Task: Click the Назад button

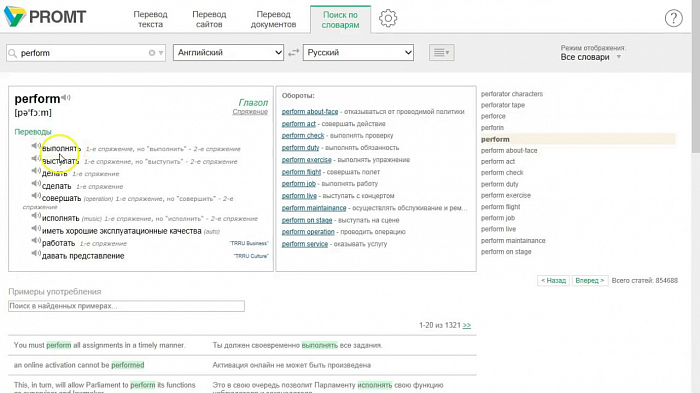Action: coord(553,280)
